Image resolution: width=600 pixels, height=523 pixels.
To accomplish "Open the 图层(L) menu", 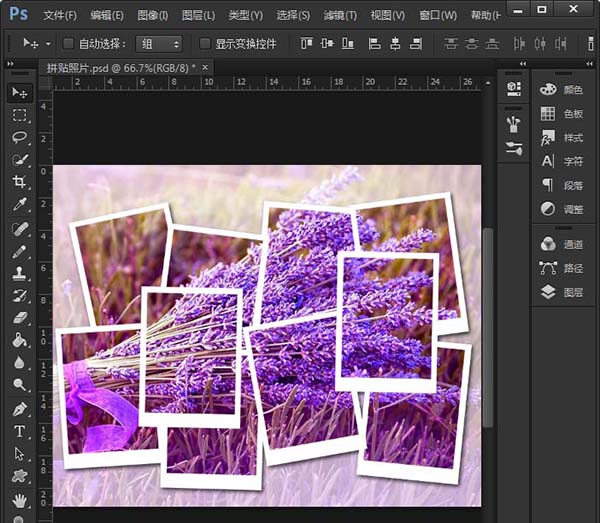I will click(x=199, y=15).
